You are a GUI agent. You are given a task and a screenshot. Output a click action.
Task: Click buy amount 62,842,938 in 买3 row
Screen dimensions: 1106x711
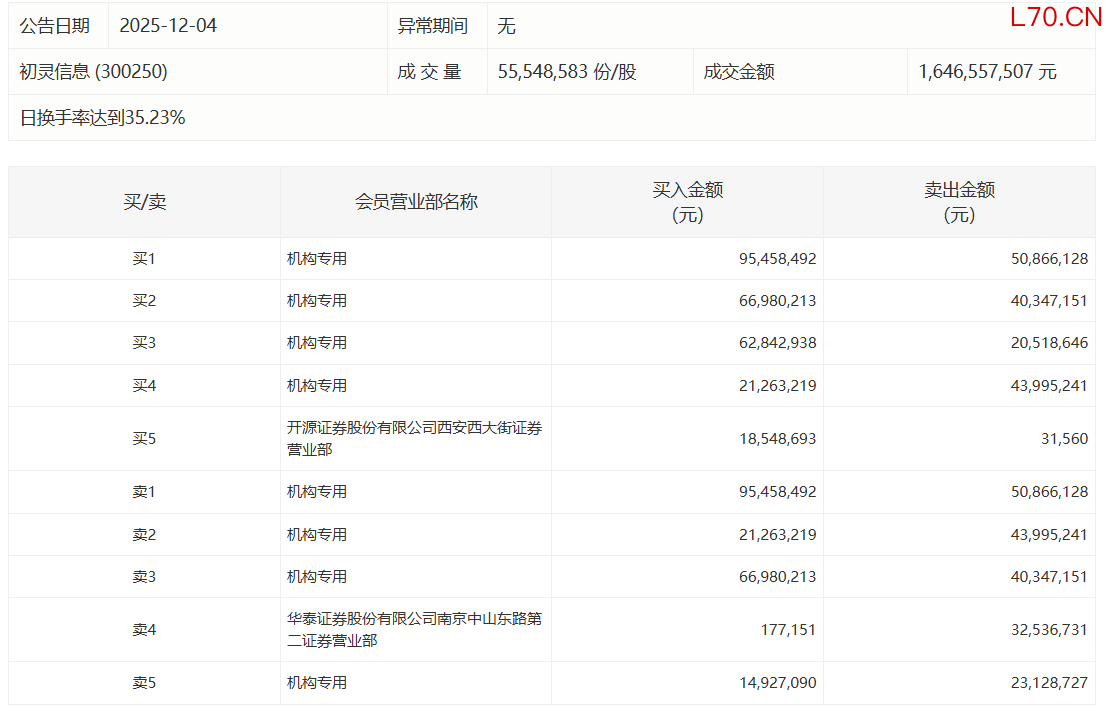pyautogui.click(x=777, y=343)
